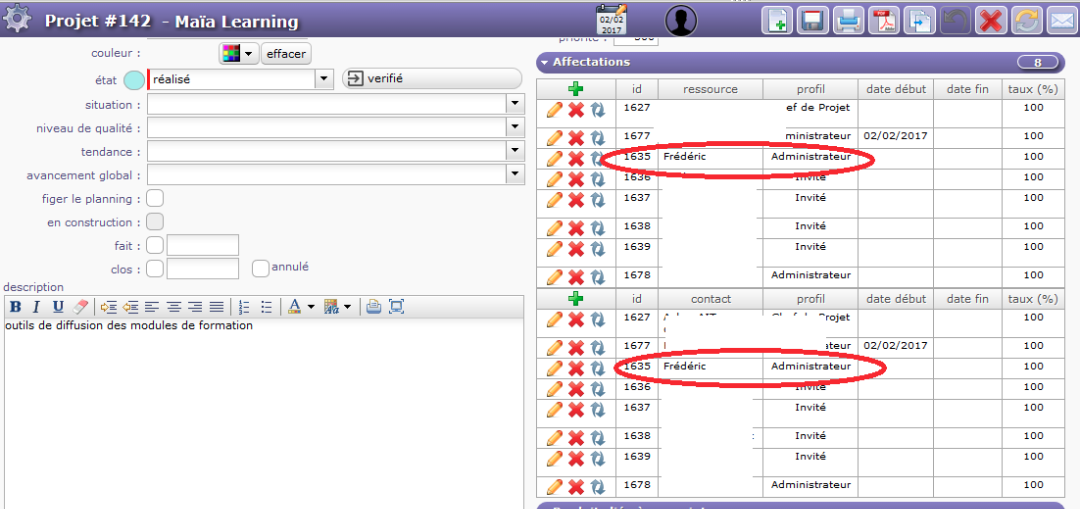Click the 02/02/2017 date in ressource table
The width and height of the screenshot is (1080, 509).
click(895, 136)
